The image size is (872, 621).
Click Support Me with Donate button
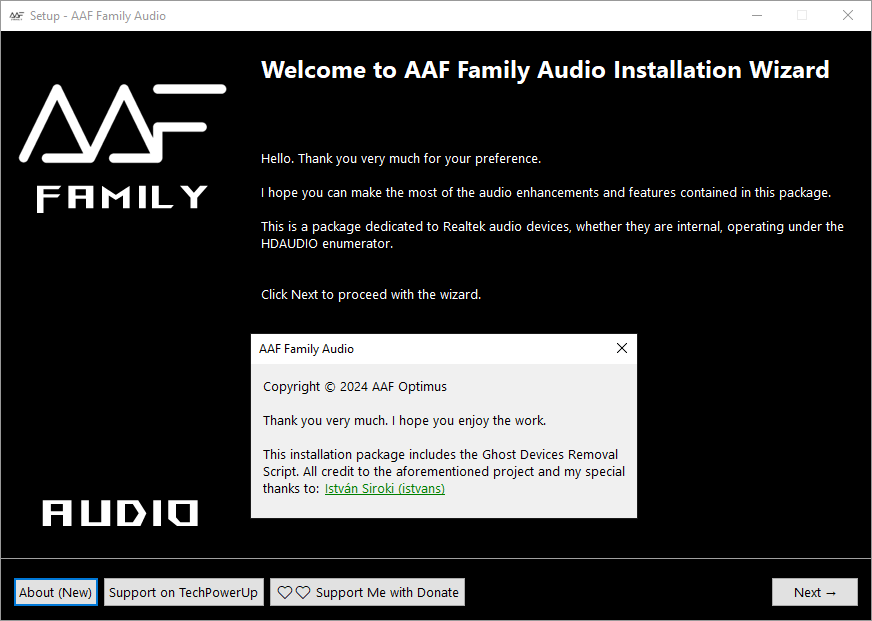tap(368, 592)
